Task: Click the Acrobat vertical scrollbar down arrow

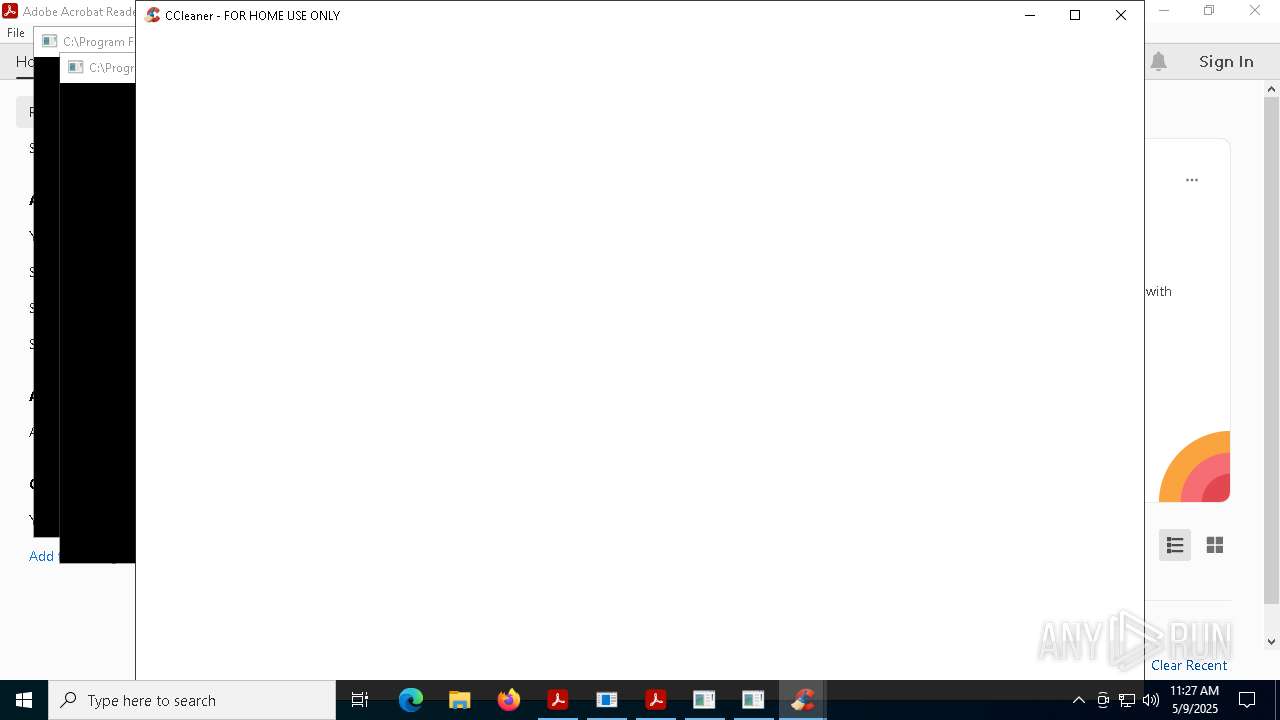Action: point(1271,642)
